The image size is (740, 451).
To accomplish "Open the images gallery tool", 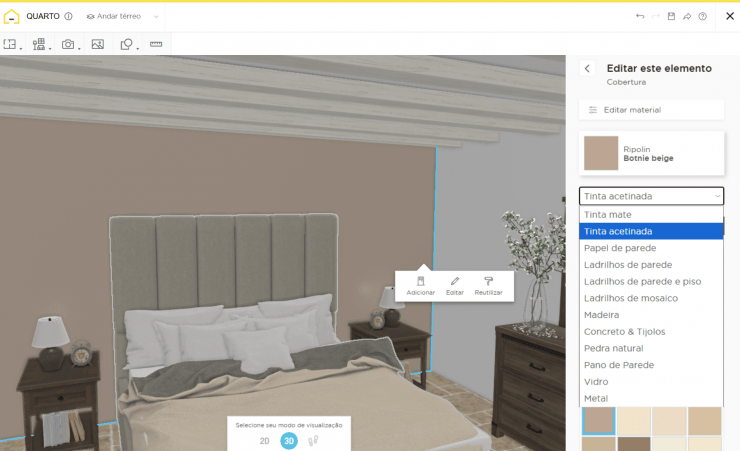I will click(98, 44).
